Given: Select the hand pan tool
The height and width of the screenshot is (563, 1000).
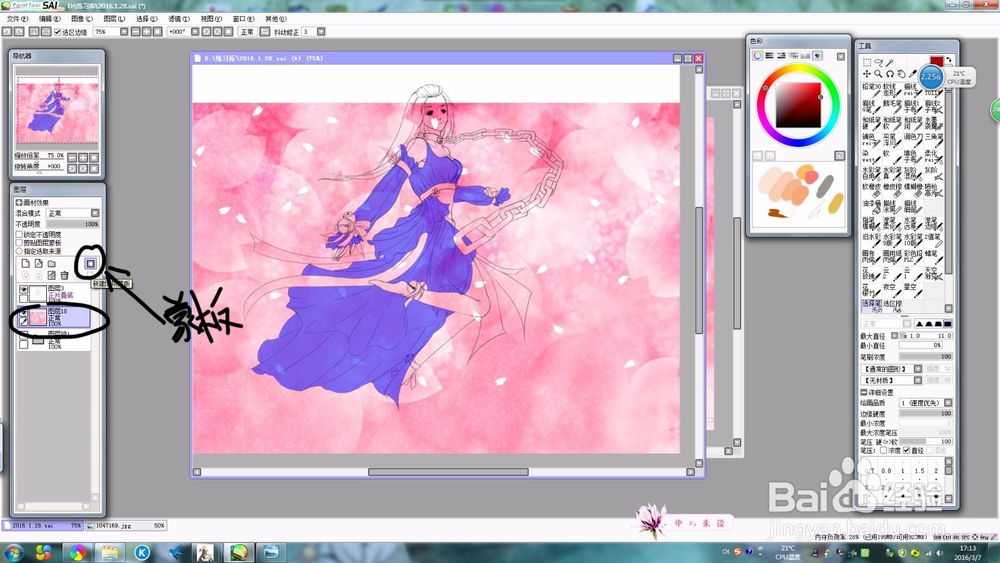Looking at the screenshot, I should tap(901, 74).
